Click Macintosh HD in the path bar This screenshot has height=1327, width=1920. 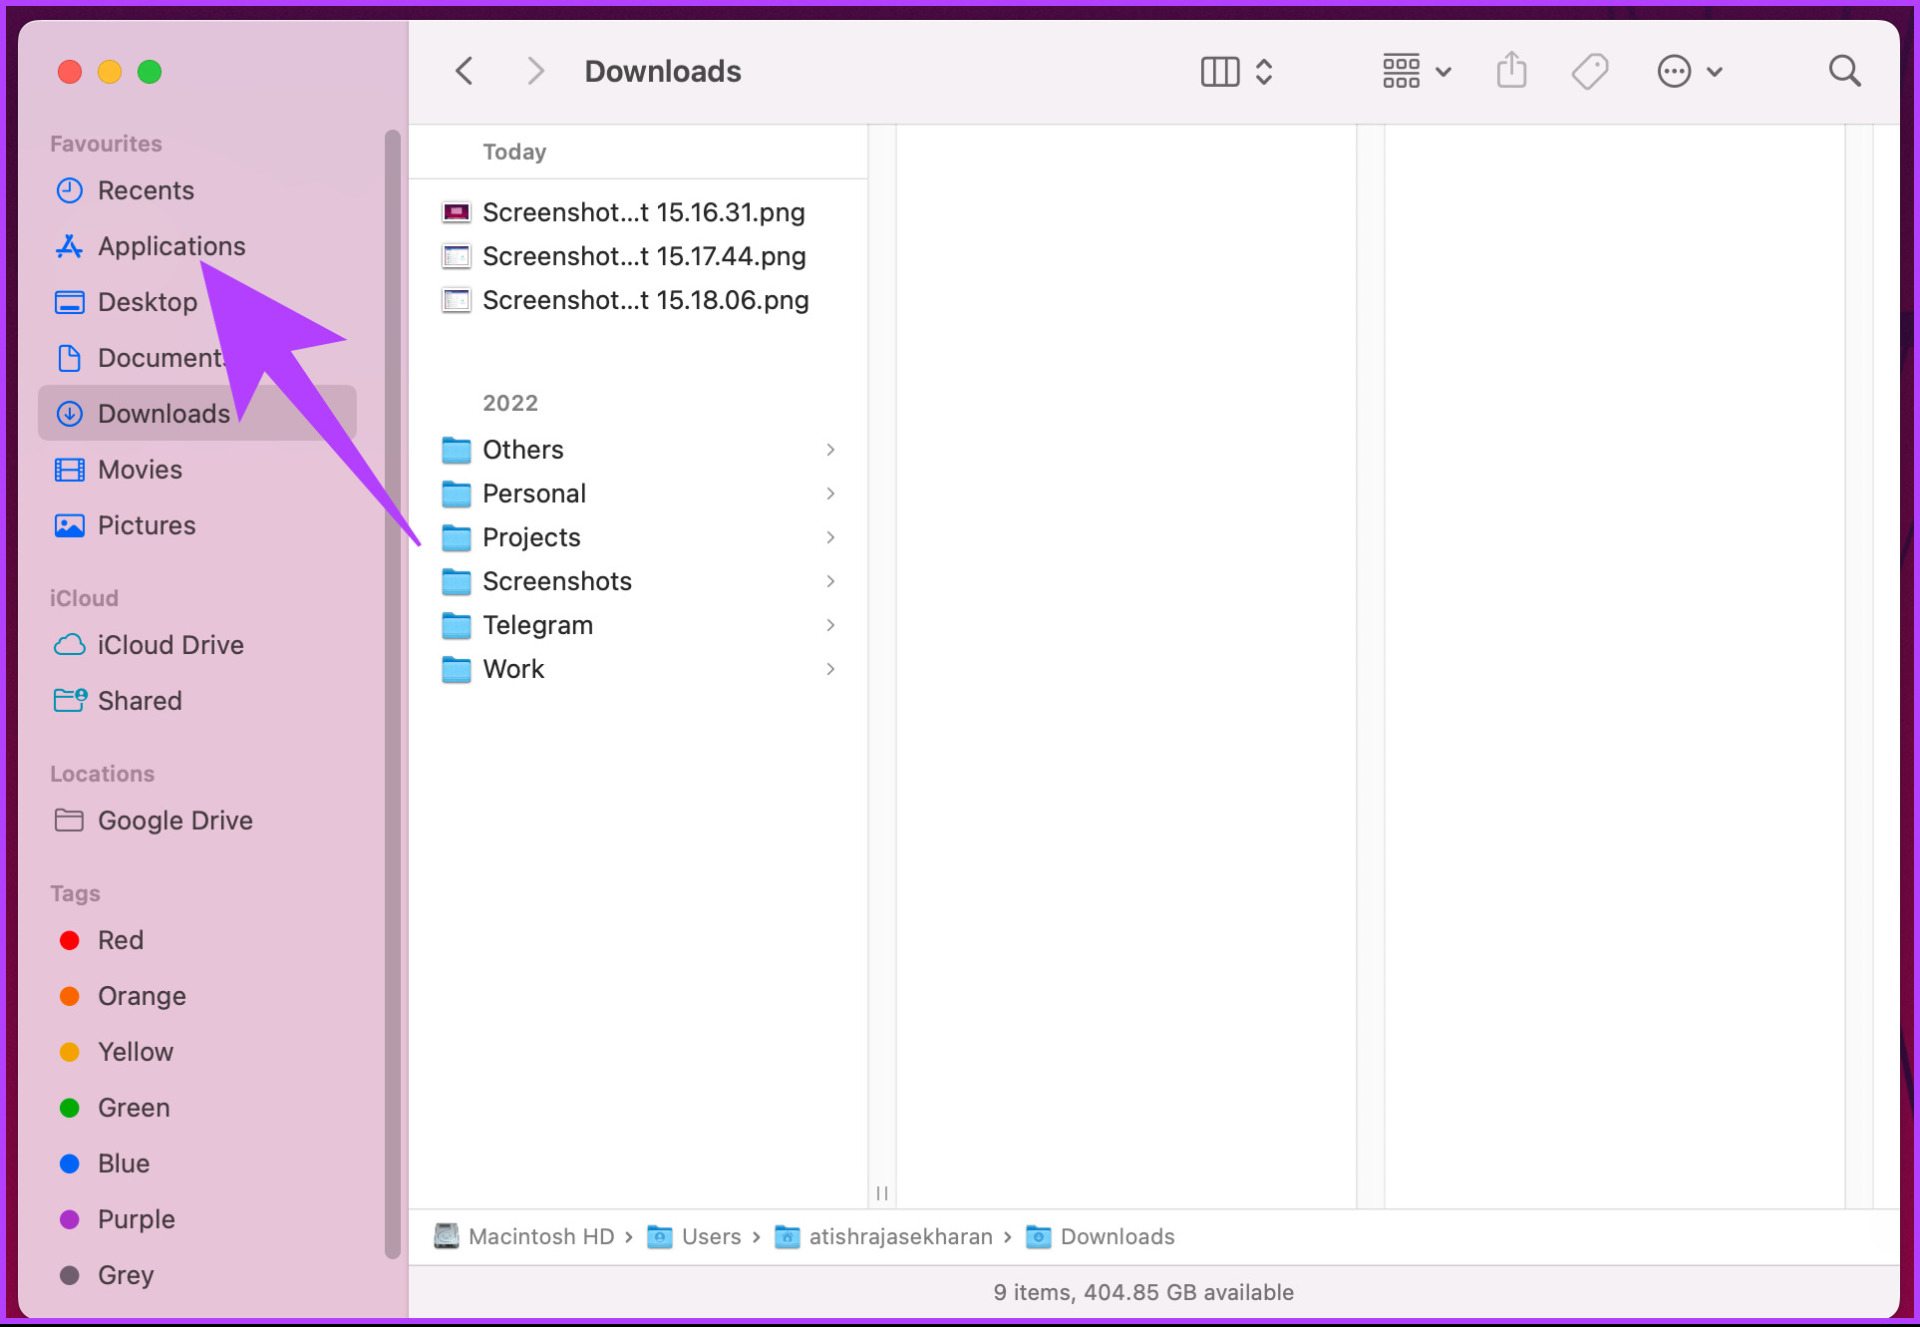coord(540,1237)
